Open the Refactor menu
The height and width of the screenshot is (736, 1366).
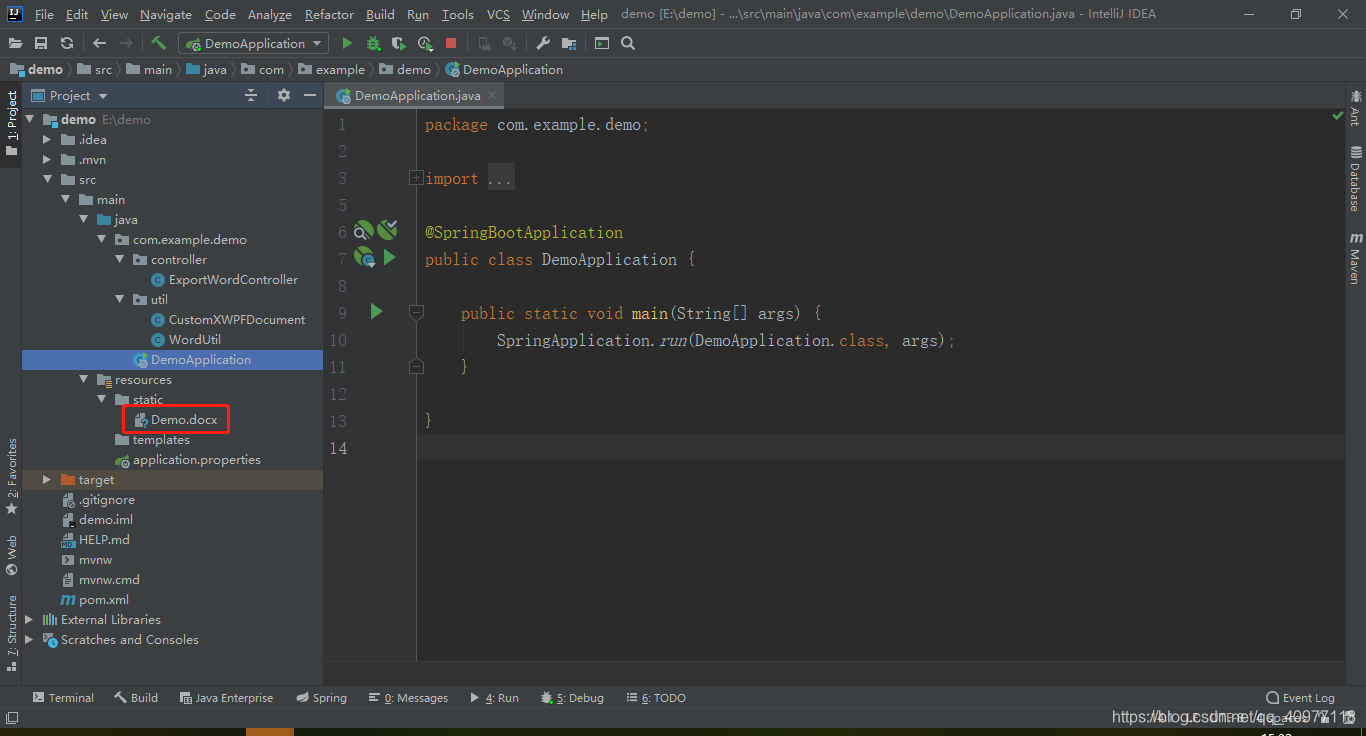pos(330,14)
